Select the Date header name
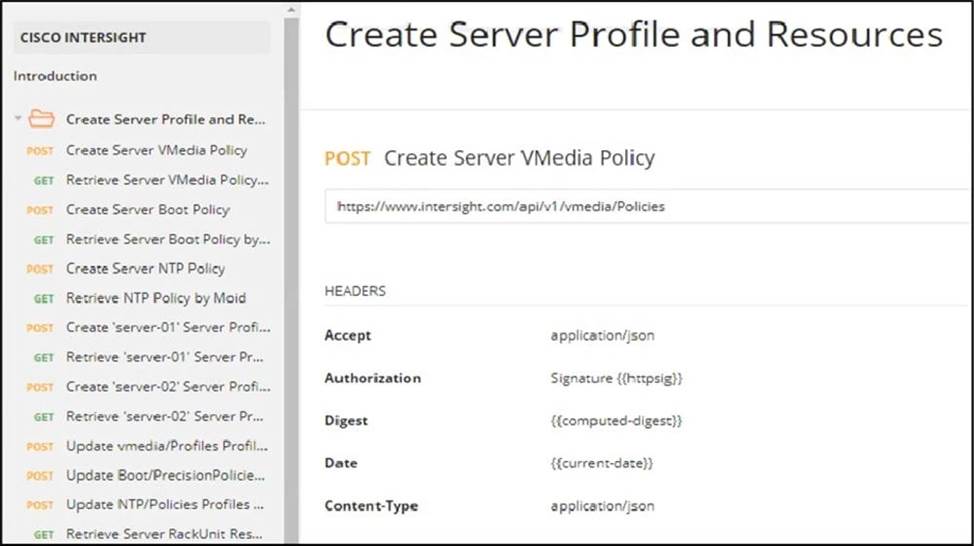 (x=340, y=463)
